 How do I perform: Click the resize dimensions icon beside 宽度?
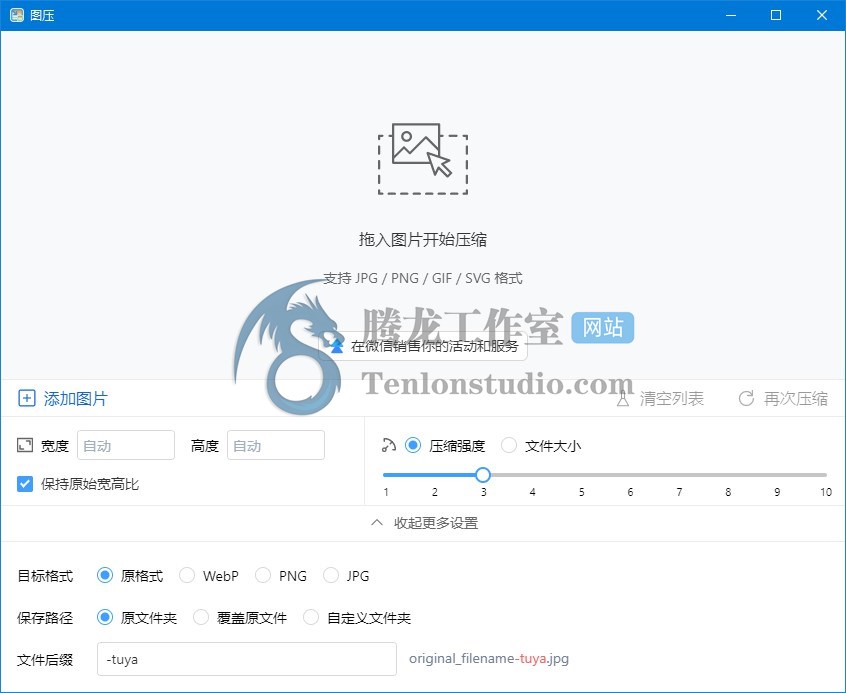click(25, 445)
